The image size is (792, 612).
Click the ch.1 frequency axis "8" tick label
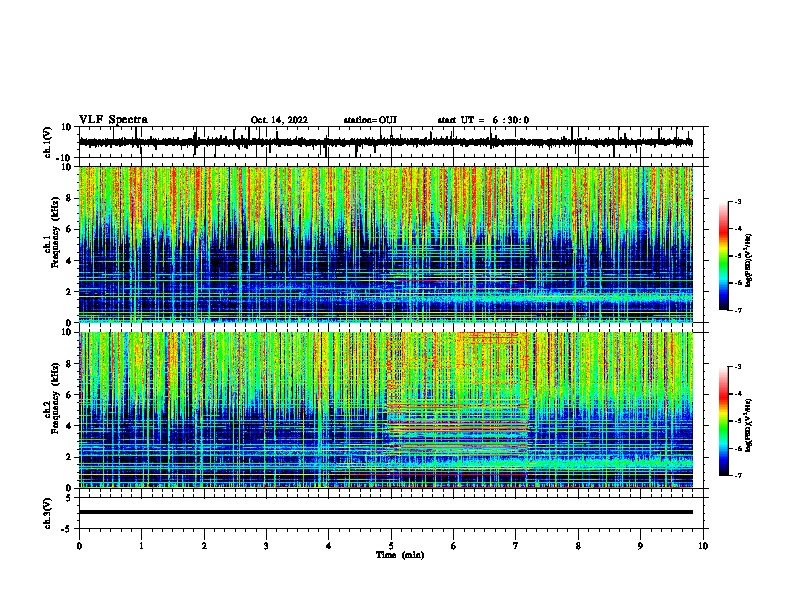click(69, 198)
